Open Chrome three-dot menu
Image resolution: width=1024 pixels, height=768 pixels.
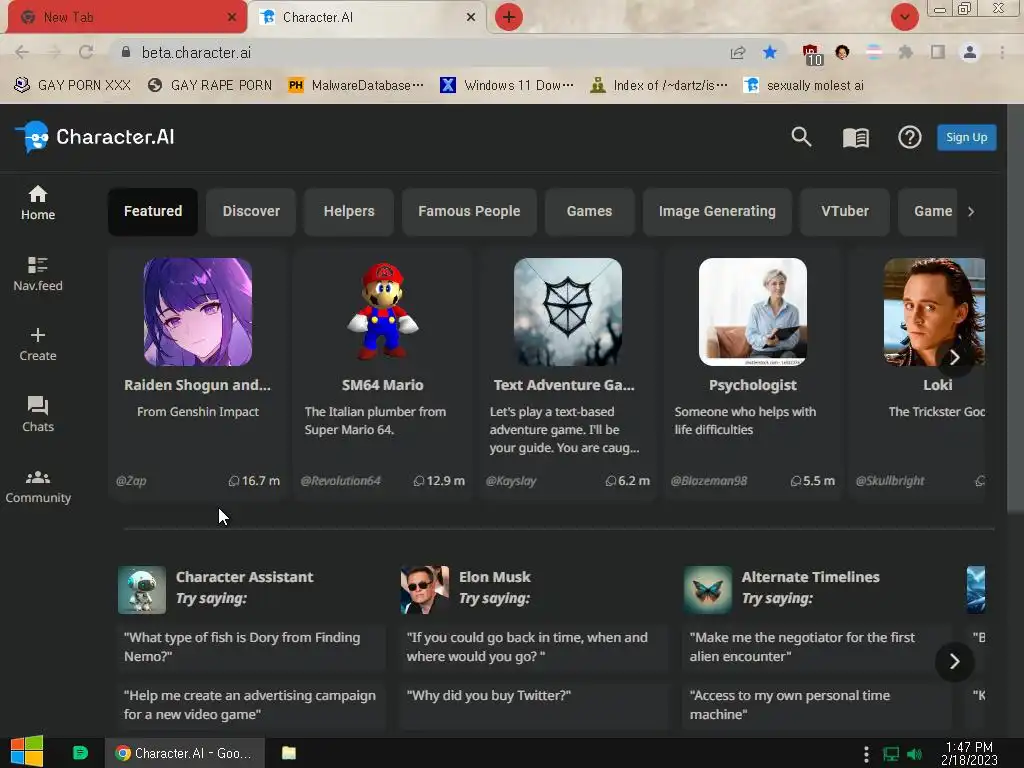pos(1002,52)
